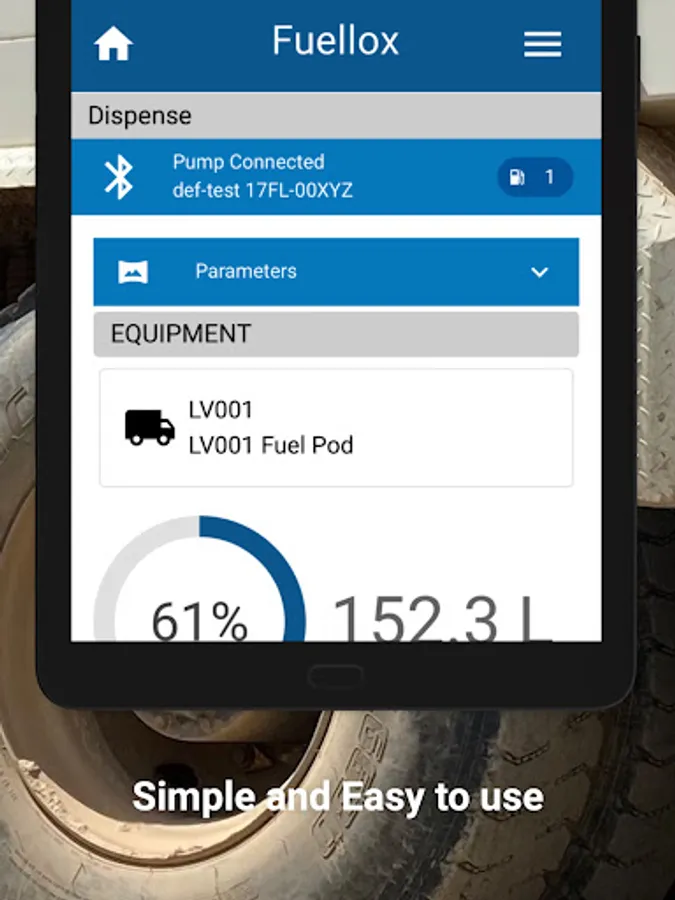
Task: Click the EQUIPMENT section header
Action: [336, 334]
